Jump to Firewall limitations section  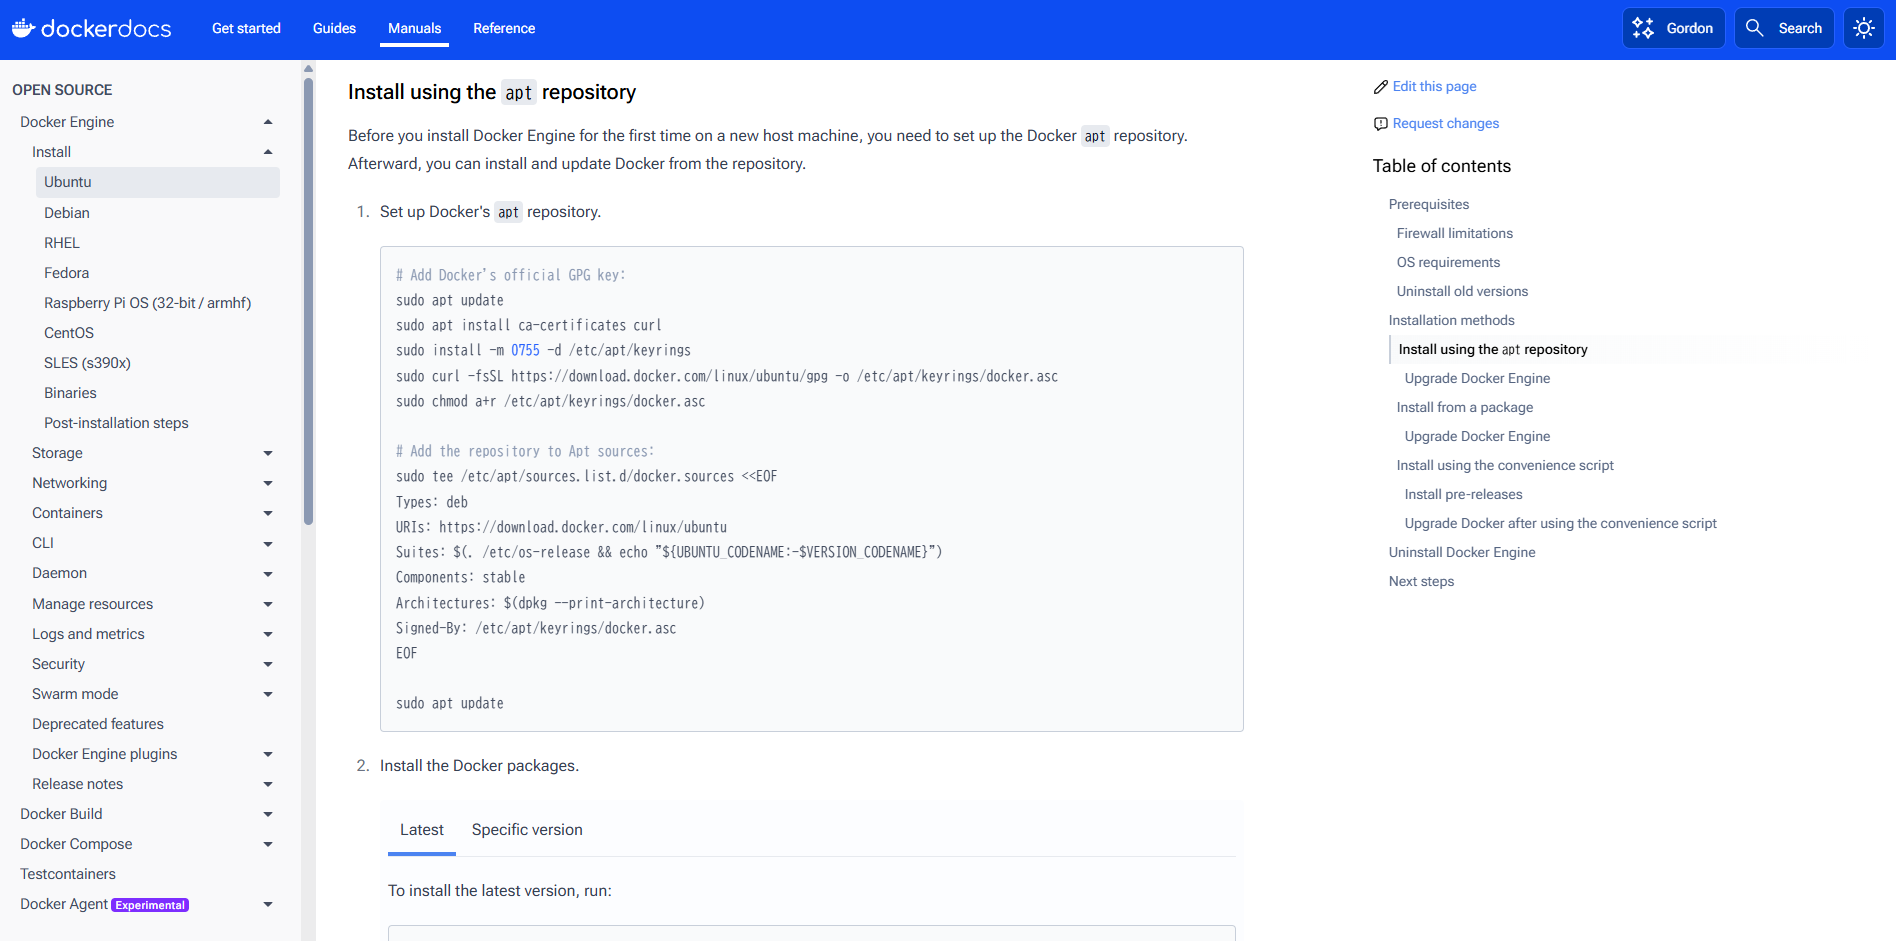click(x=1455, y=233)
